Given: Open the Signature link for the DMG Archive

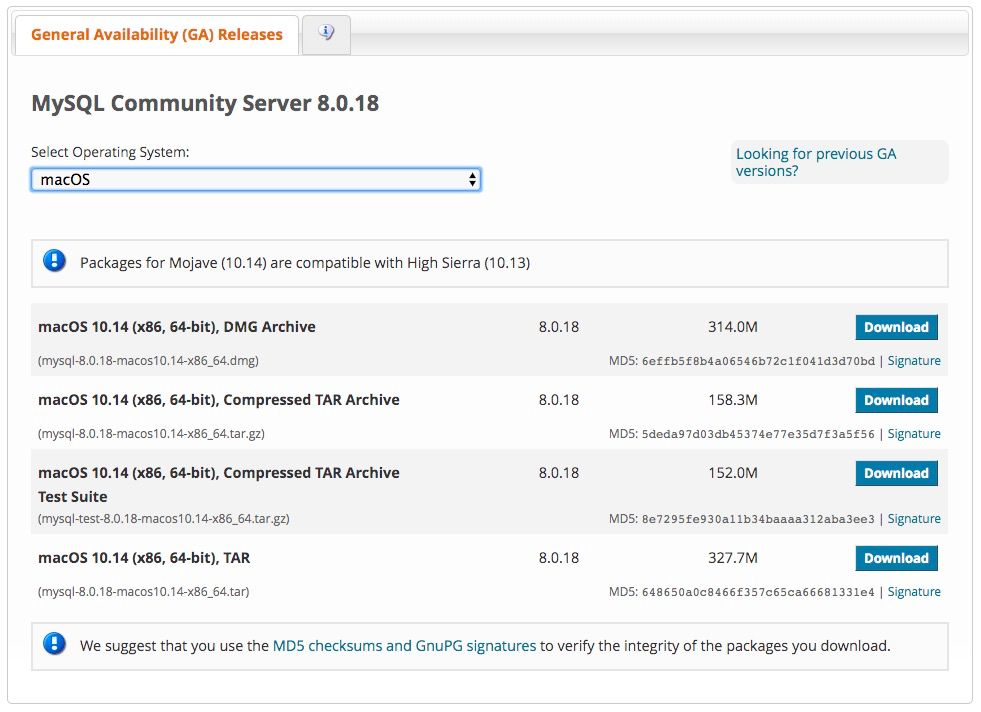Looking at the screenshot, I should pos(913,361).
